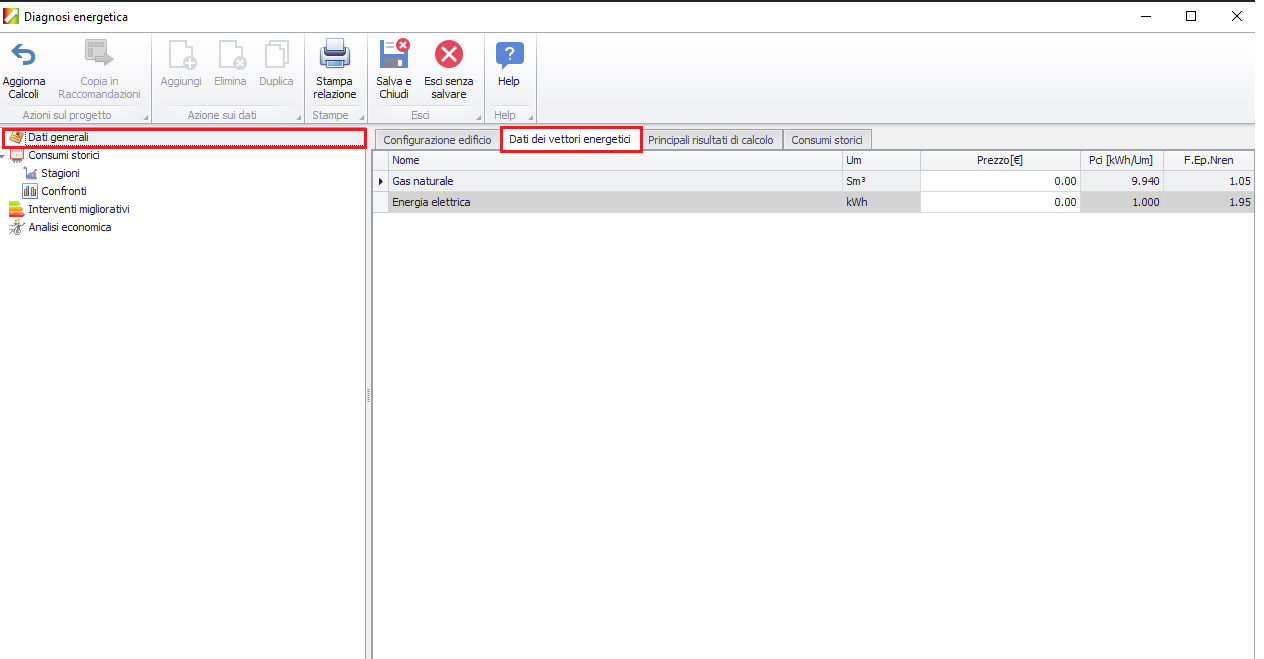Select the Gas naturale row indicator arrow
The height and width of the screenshot is (659, 1264).
tap(380, 181)
